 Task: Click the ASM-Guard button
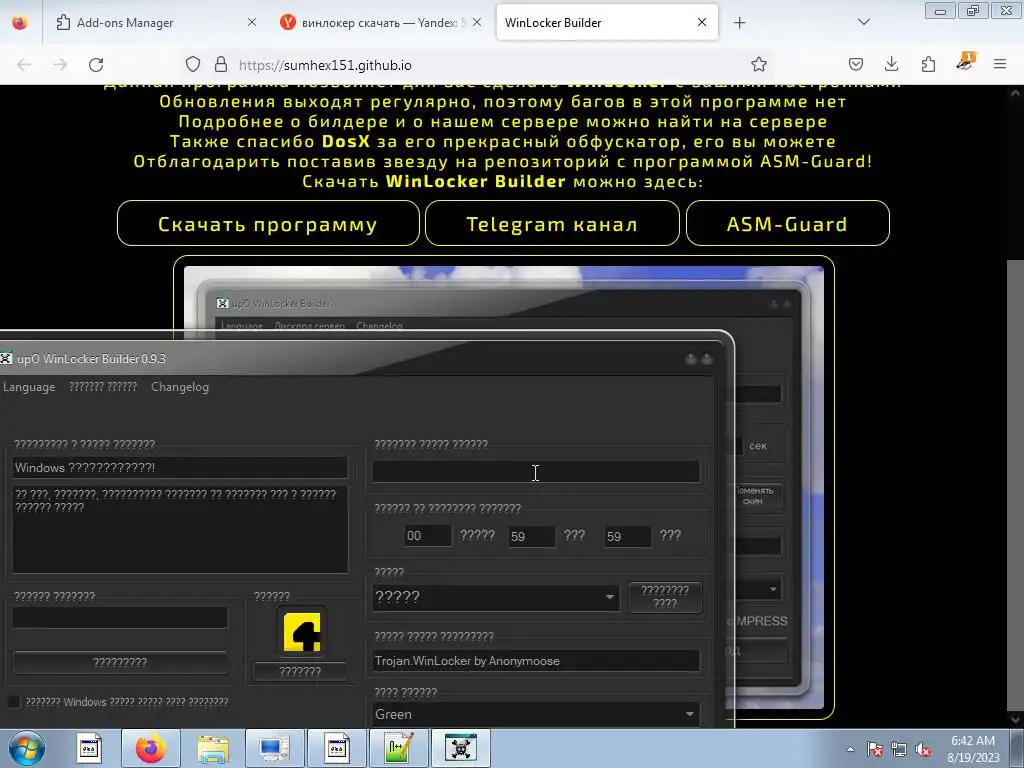coord(787,223)
